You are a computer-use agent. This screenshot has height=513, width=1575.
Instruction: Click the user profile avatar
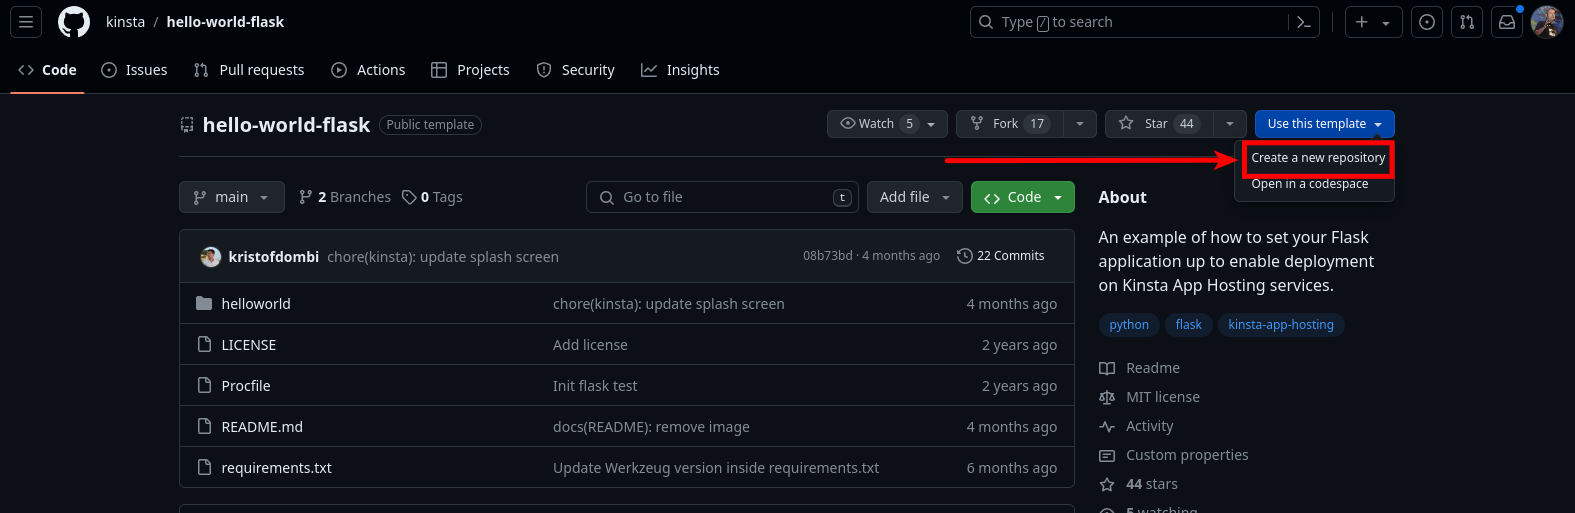1546,22
